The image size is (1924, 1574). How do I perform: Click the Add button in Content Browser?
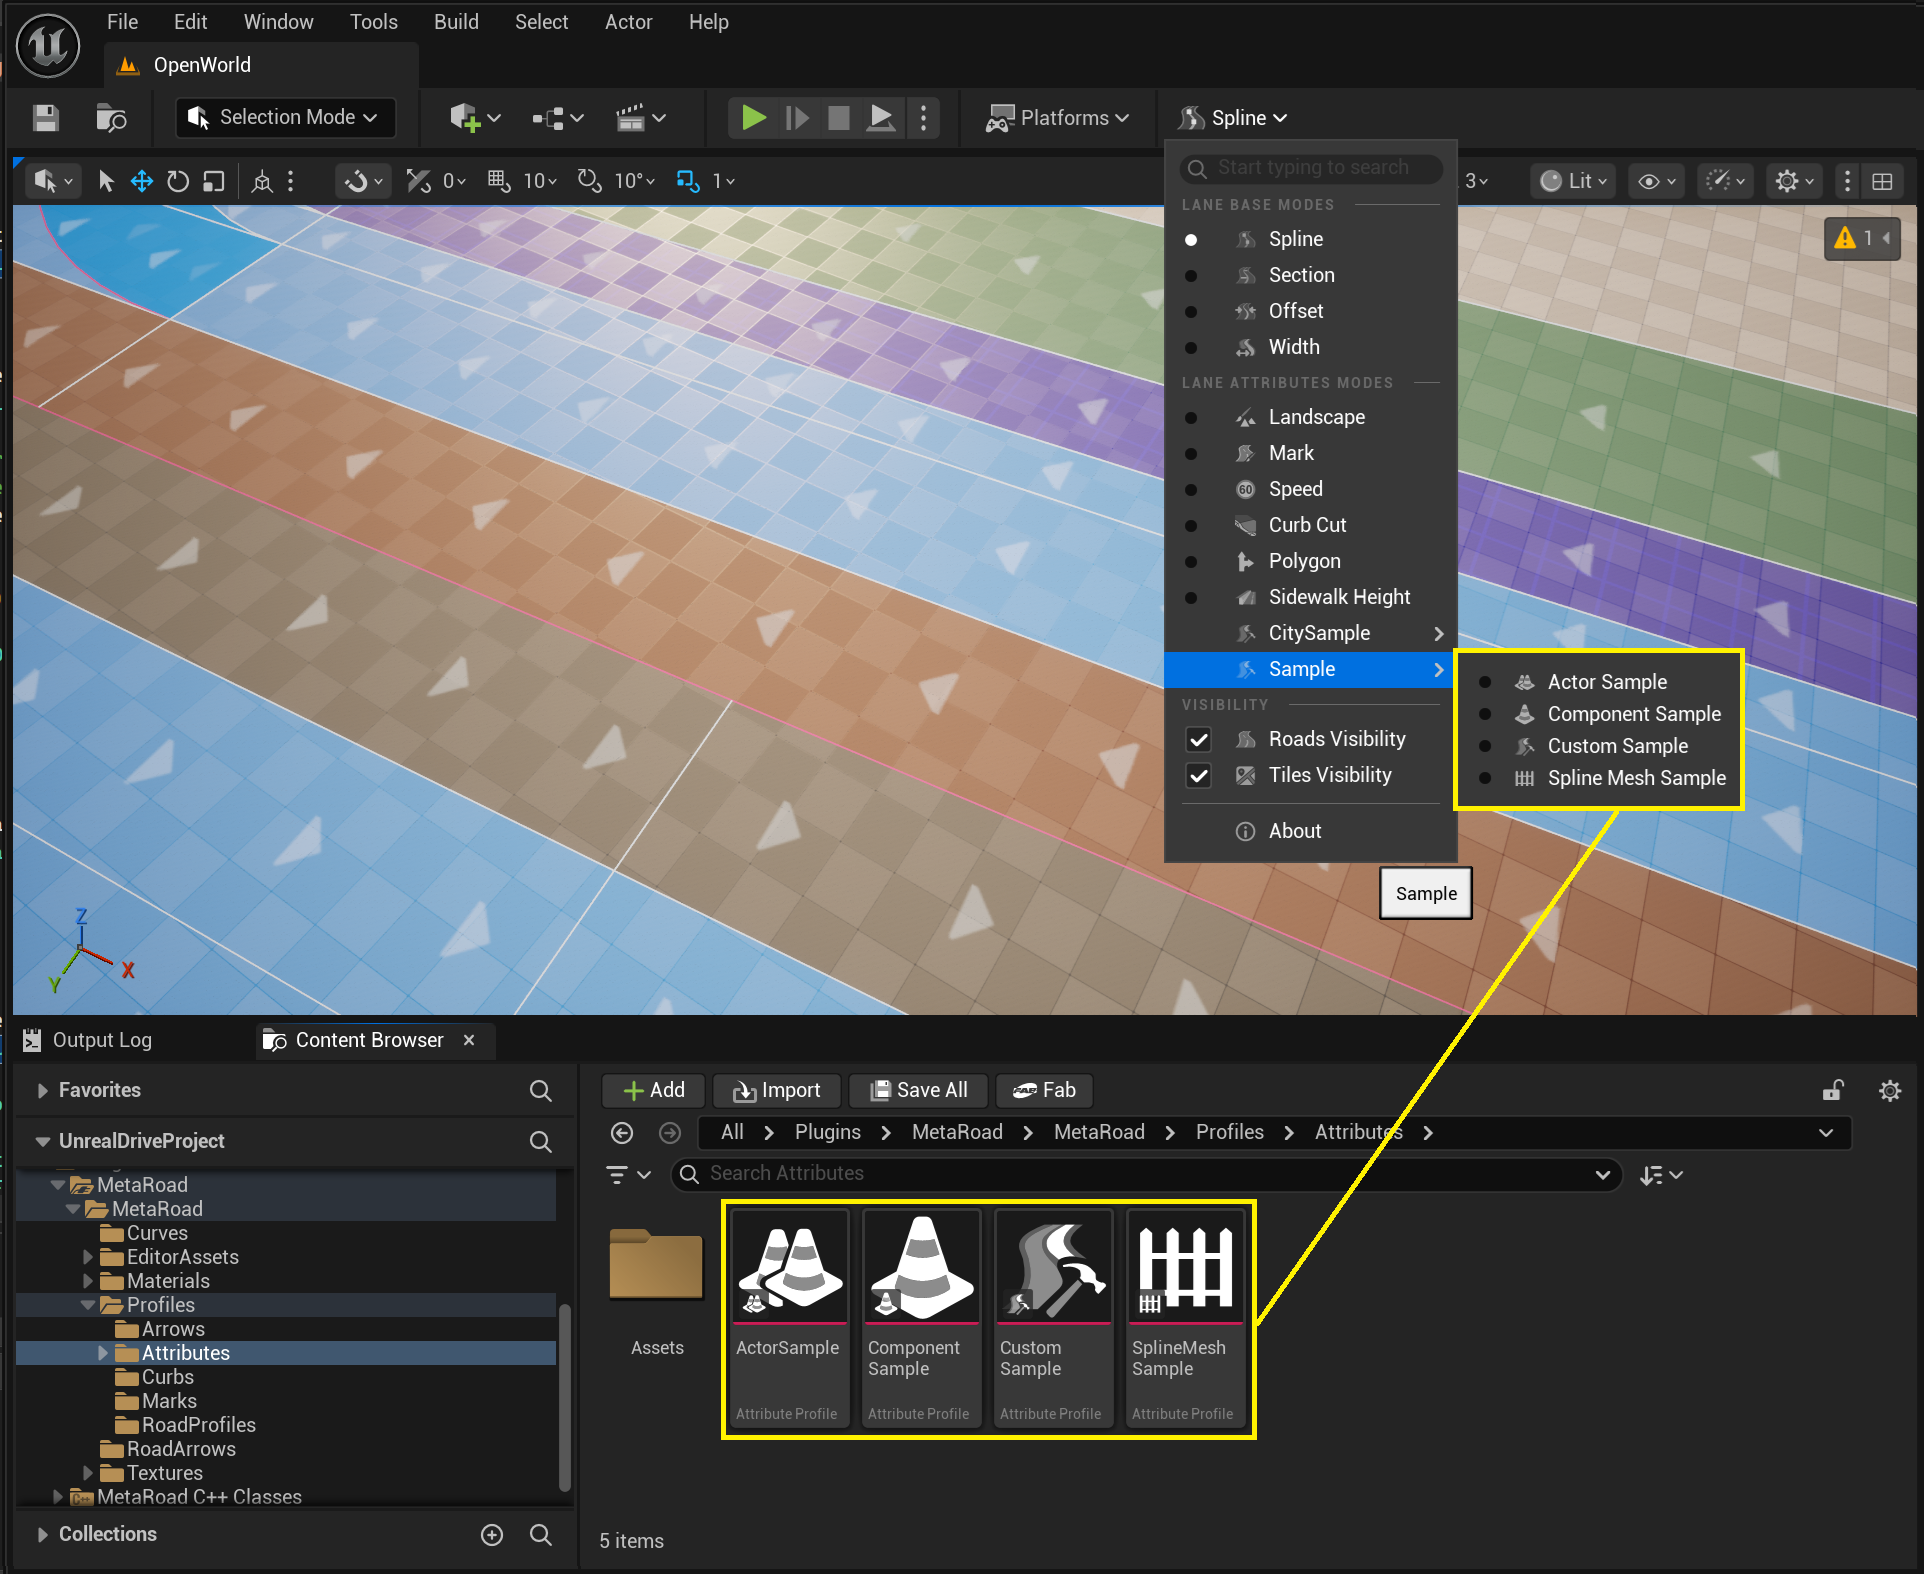[x=654, y=1090]
